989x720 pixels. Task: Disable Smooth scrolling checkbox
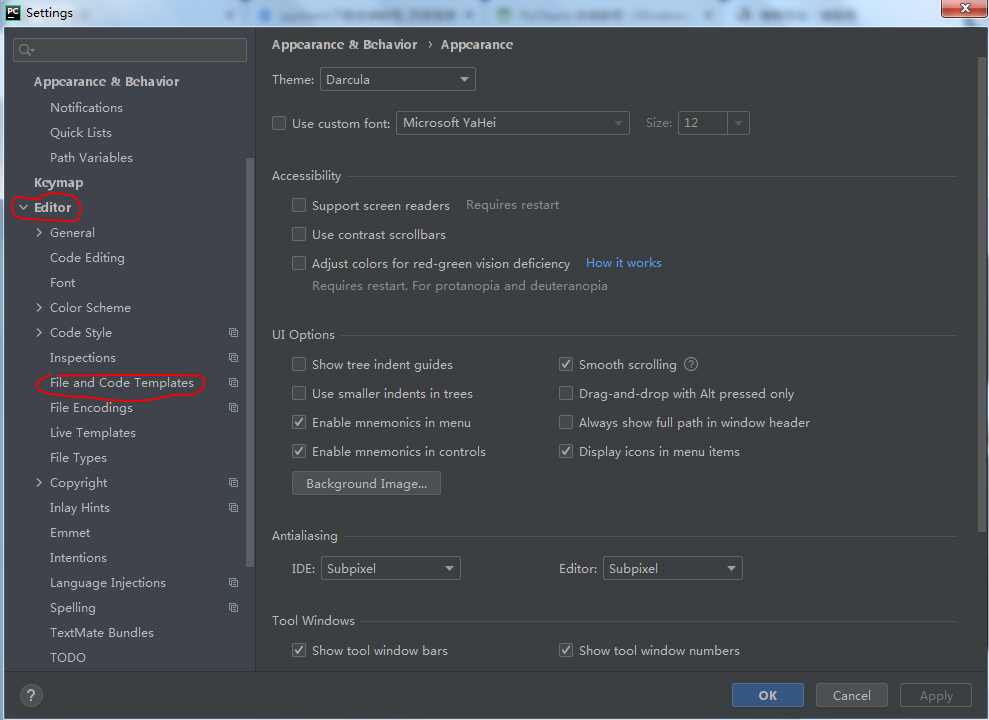(x=566, y=364)
